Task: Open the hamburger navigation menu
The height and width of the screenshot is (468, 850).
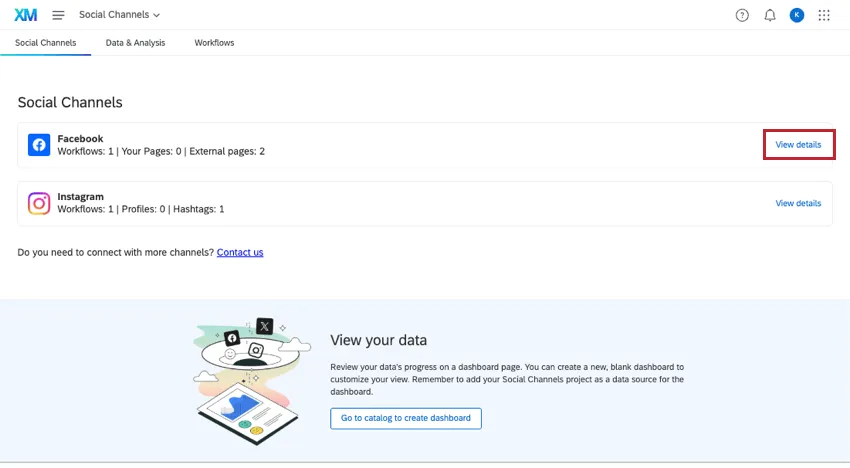Action: tap(58, 15)
